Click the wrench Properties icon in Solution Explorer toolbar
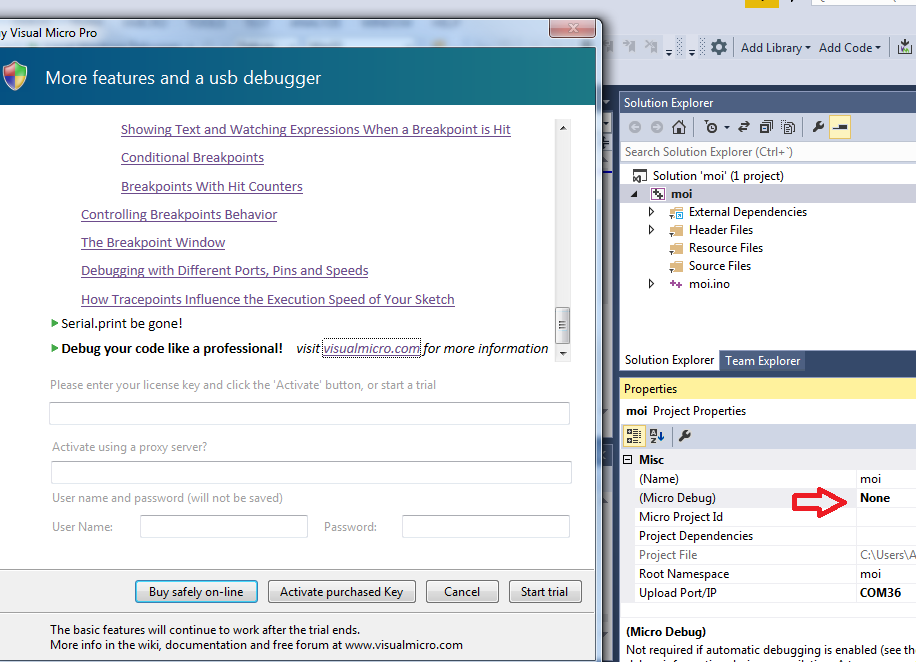The width and height of the screenshot is (916, 662). 818,127
